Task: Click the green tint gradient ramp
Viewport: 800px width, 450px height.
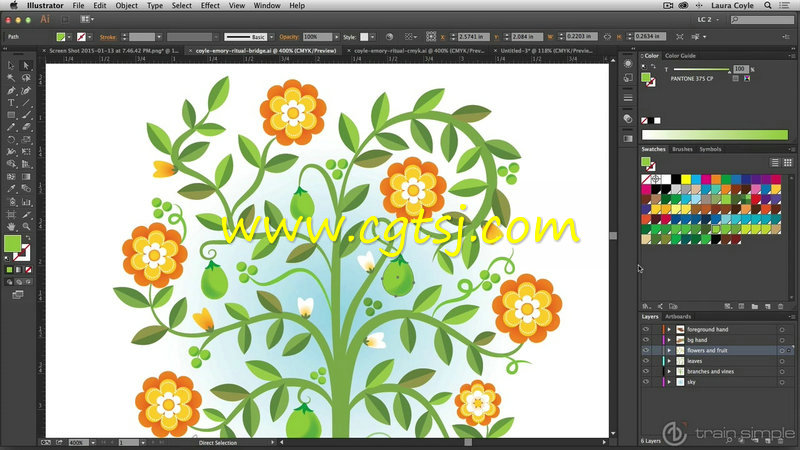Action: [714, 135]
